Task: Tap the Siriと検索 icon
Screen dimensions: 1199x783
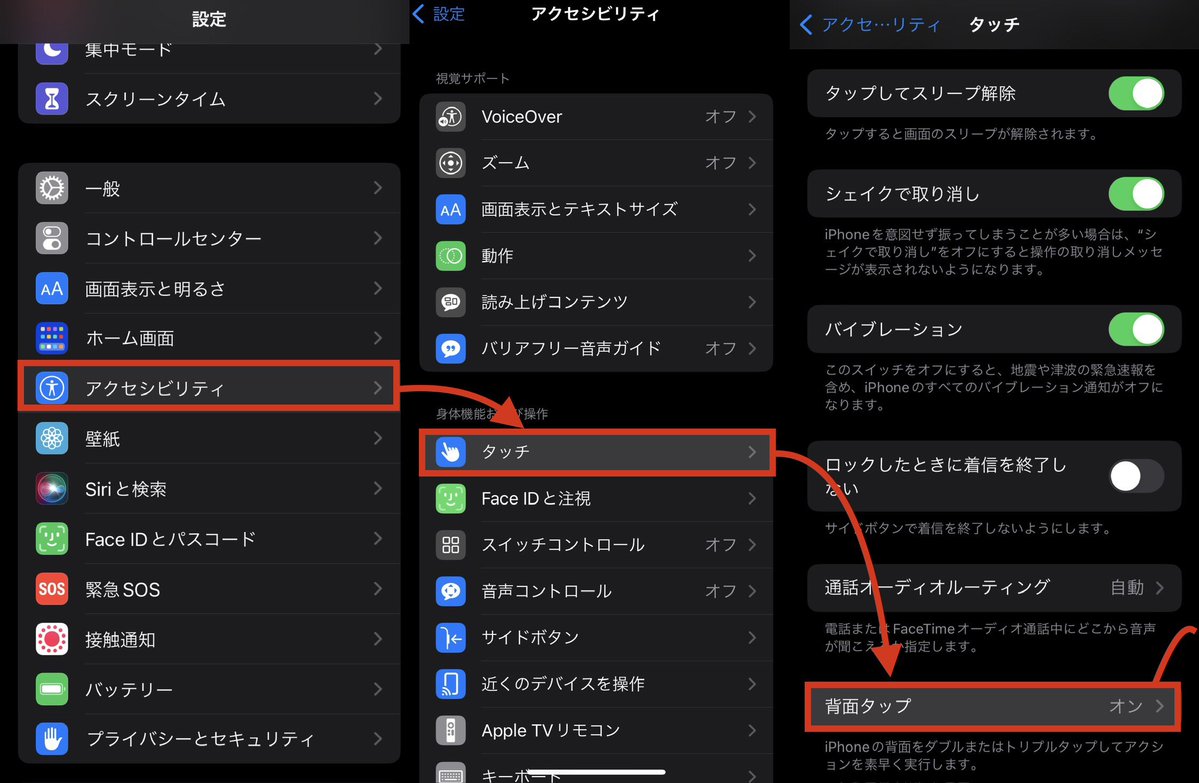Action: point(51,489)
